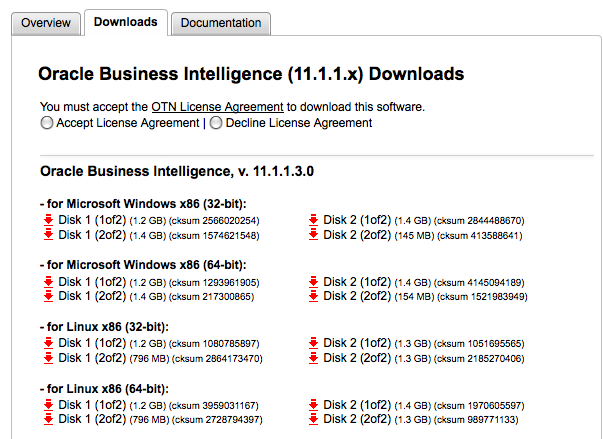The height and width of the screenshot is (439, 603).
Task: Click download arrow icon for Windows 64-bit Disk 2 (1of2)
Action: (313, 282)
